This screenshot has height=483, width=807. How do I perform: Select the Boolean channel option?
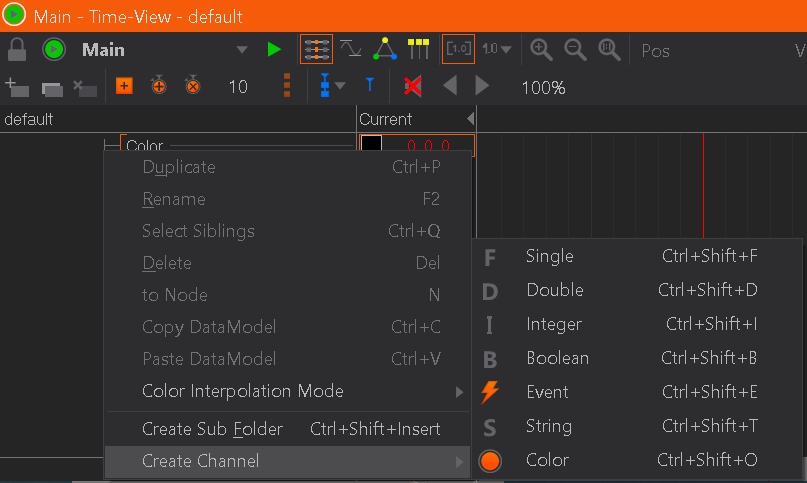[557, 358]
